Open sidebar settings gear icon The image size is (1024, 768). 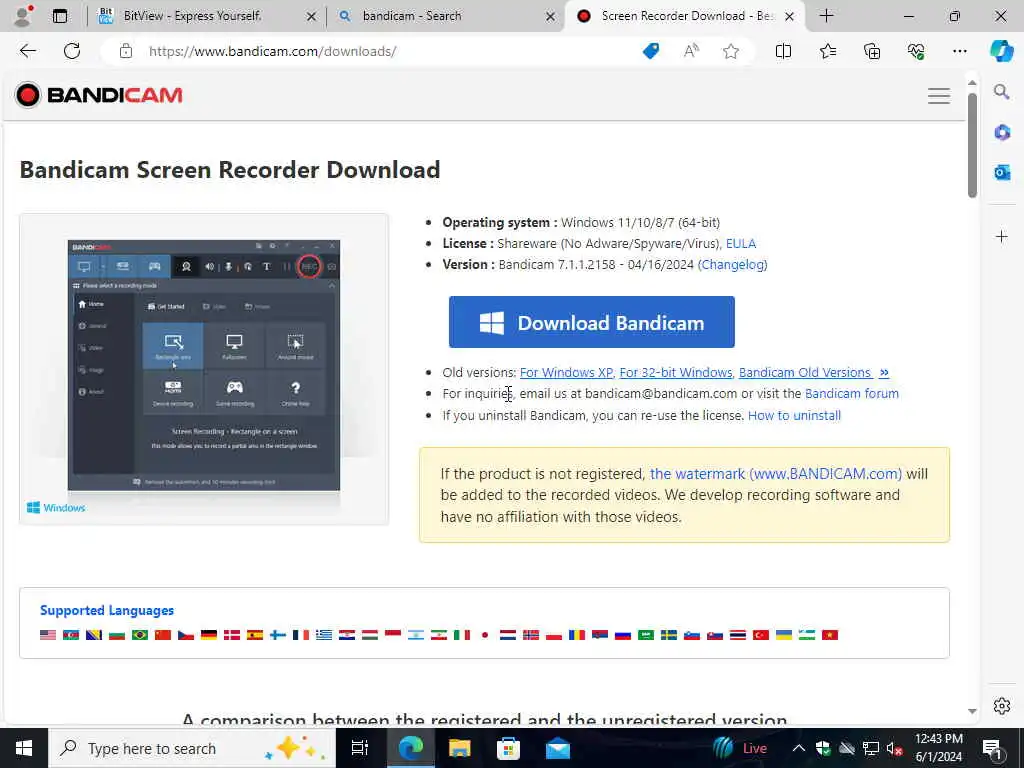pyautogui.click(x=1002, y=706)
